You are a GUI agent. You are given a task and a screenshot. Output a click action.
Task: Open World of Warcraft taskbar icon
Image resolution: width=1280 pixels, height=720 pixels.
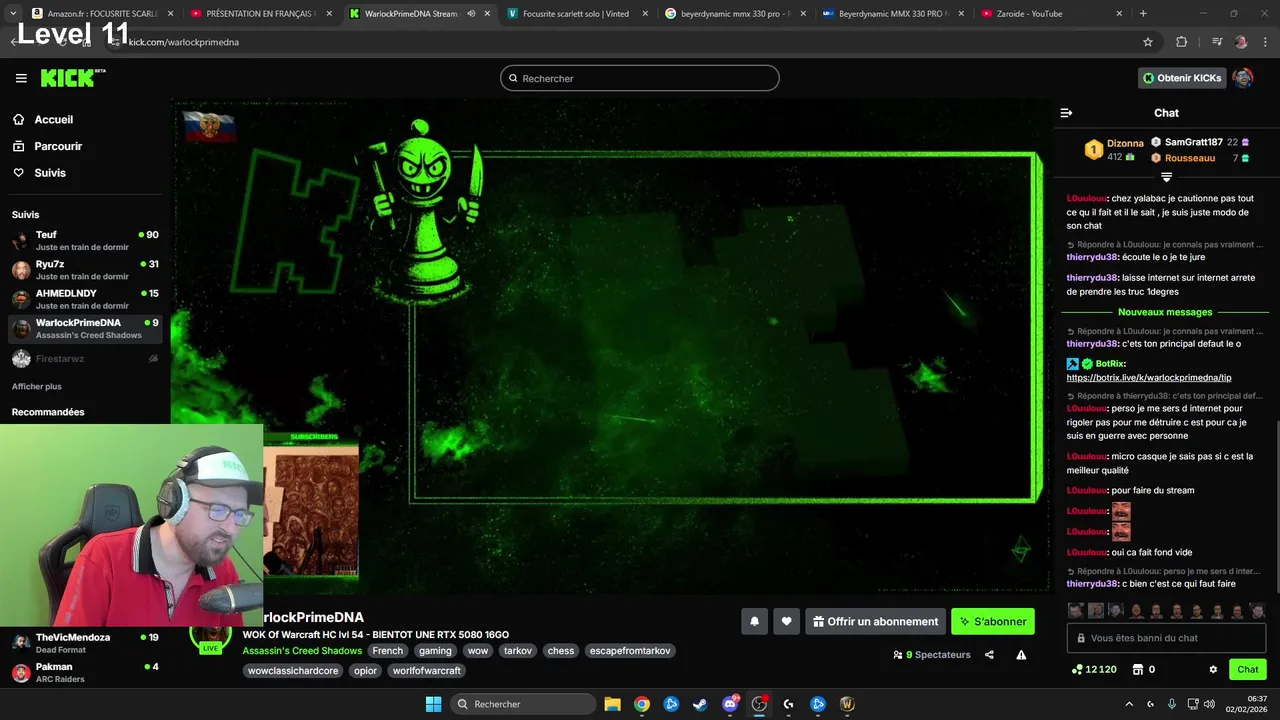(x=847, y=704)
